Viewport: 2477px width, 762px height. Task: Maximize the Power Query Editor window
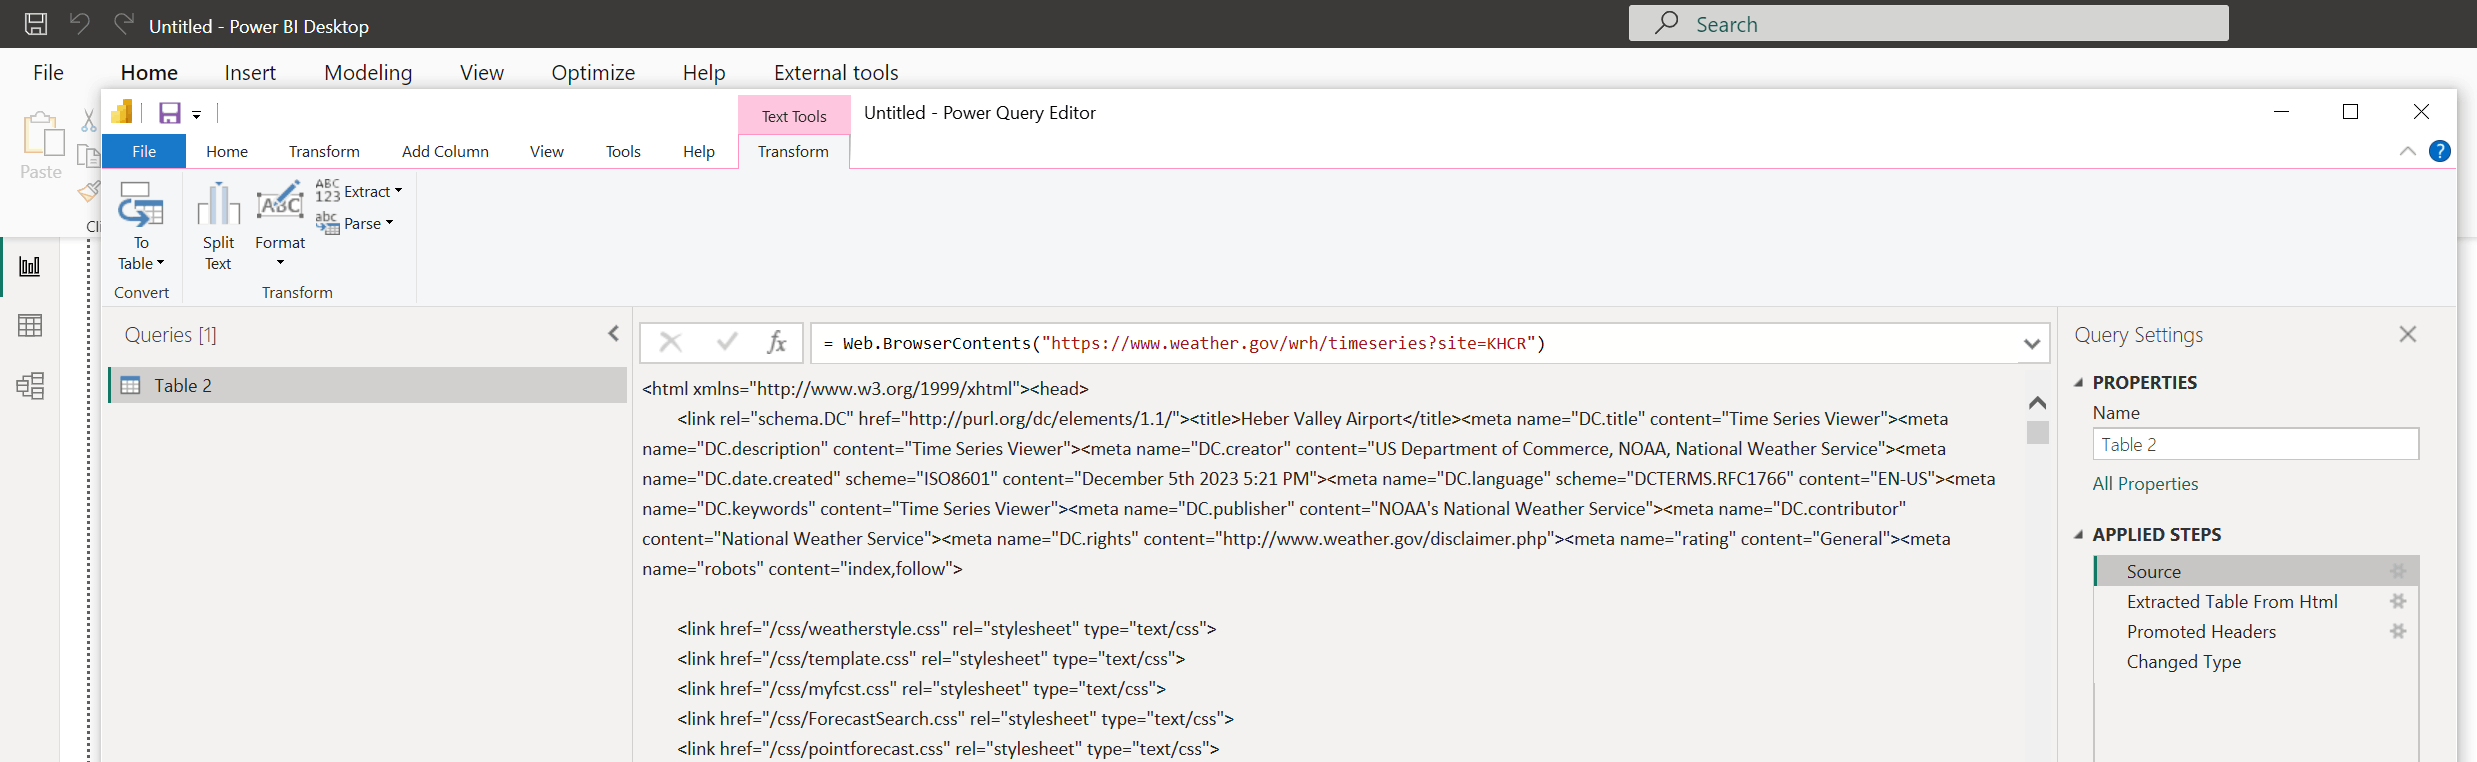tap(2351, 112)
